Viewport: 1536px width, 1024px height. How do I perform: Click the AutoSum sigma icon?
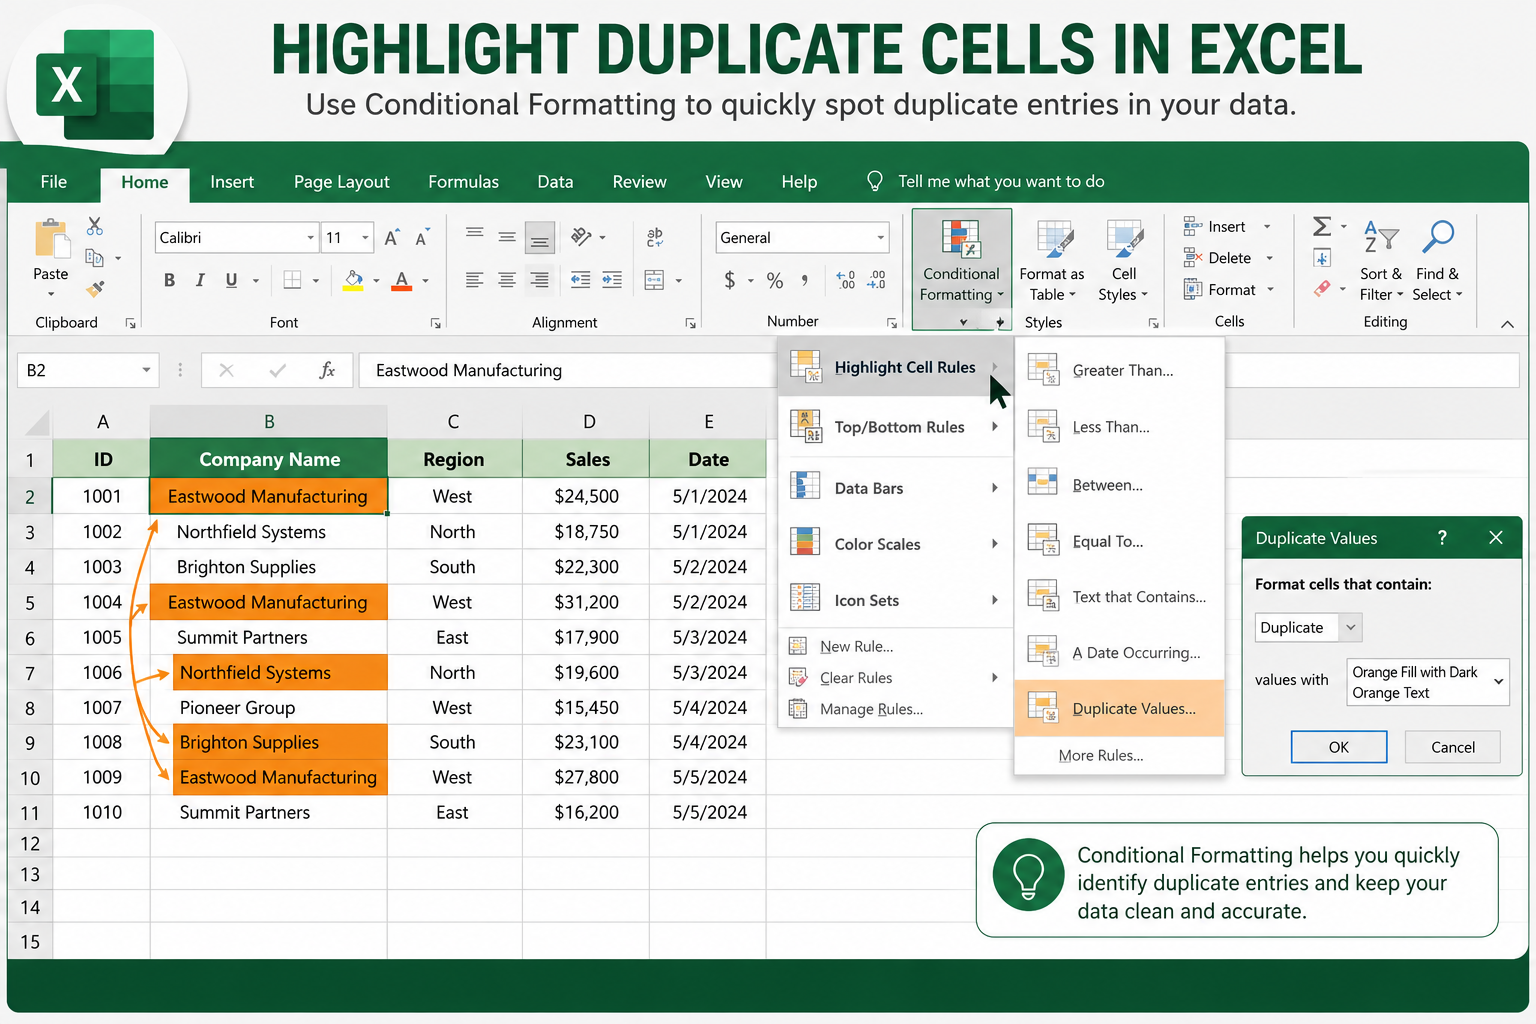[x=1322, y=227]
